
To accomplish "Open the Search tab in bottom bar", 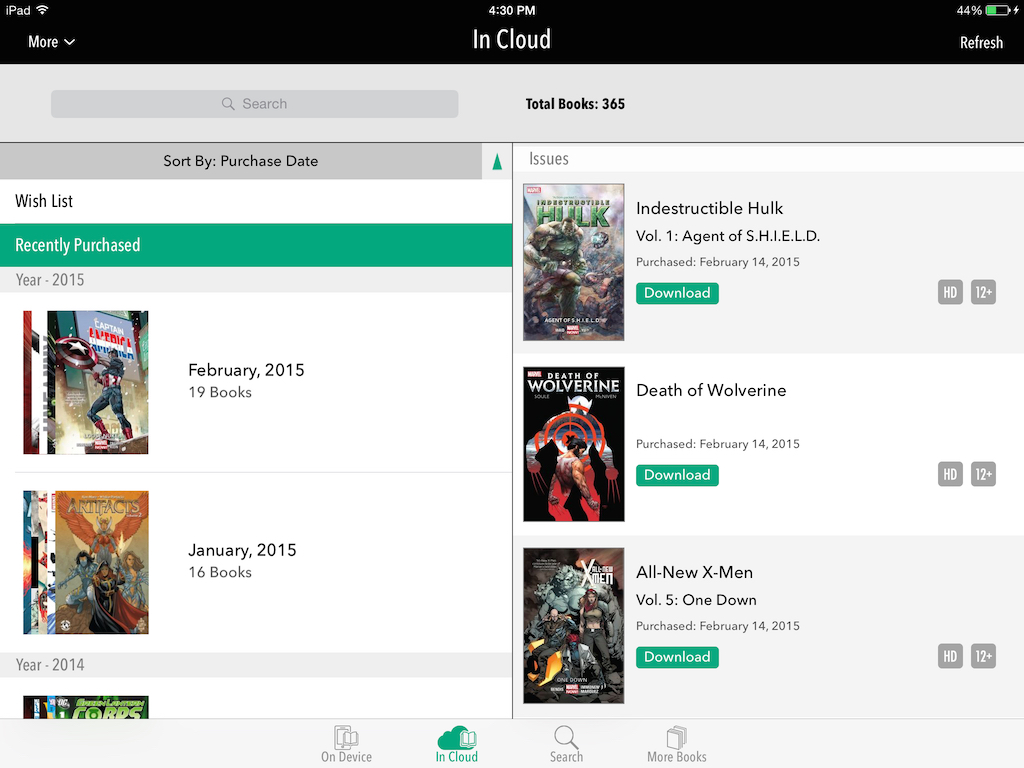I will pyautogui.click(x=566, y=744).
